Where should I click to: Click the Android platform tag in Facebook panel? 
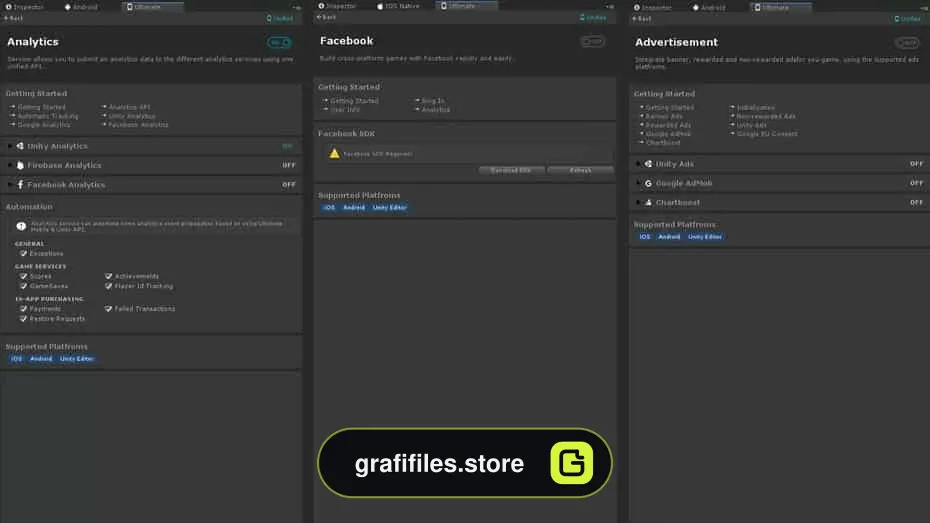(354, 208)
